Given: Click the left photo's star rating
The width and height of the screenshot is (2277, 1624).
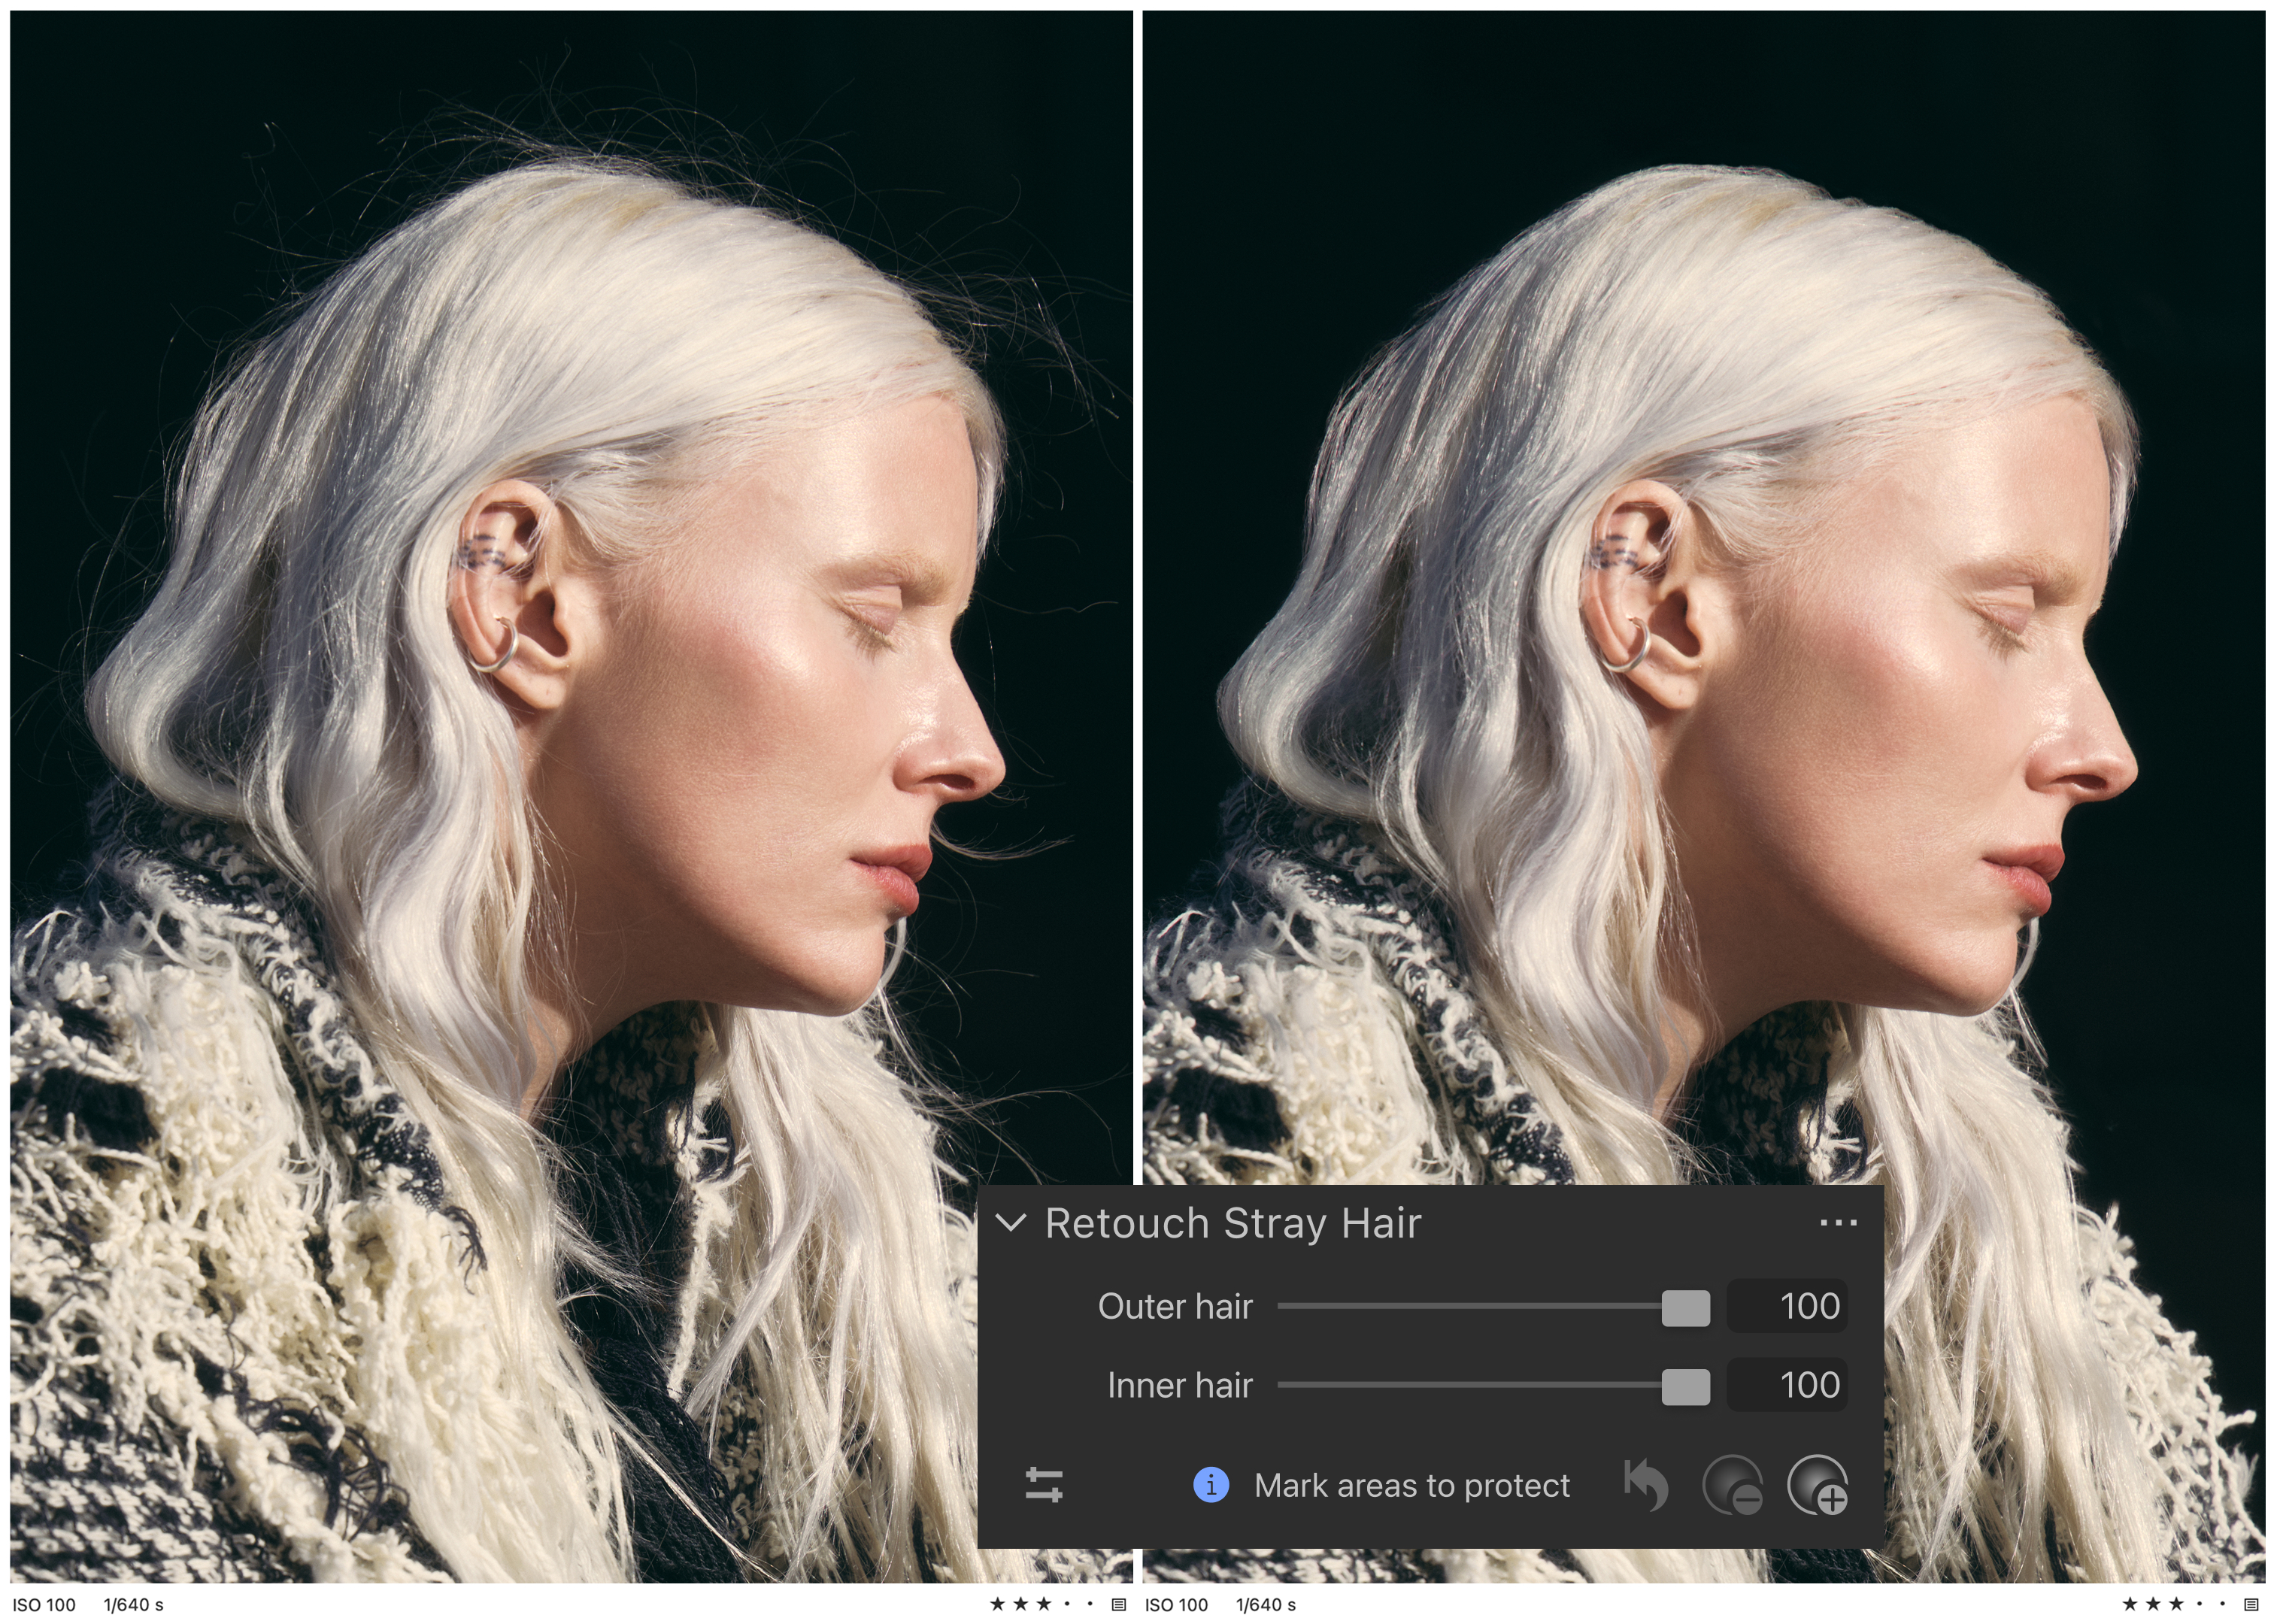Looking at the screenshot, I should pos(1042,1605).
